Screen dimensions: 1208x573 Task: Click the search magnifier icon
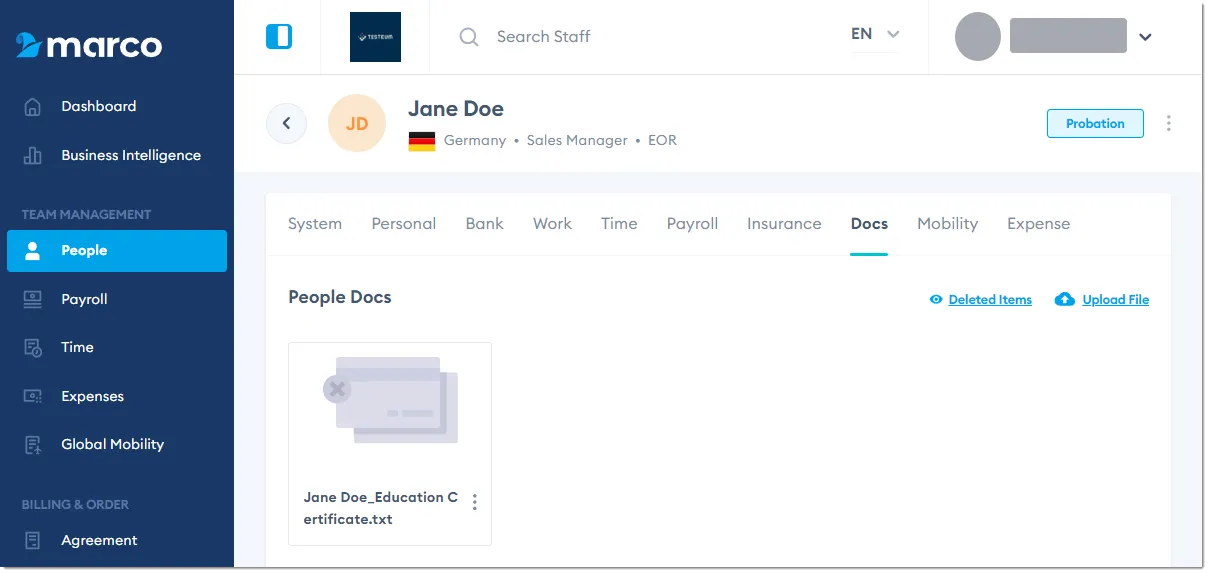pyautogui.click(x=469, y=37)
